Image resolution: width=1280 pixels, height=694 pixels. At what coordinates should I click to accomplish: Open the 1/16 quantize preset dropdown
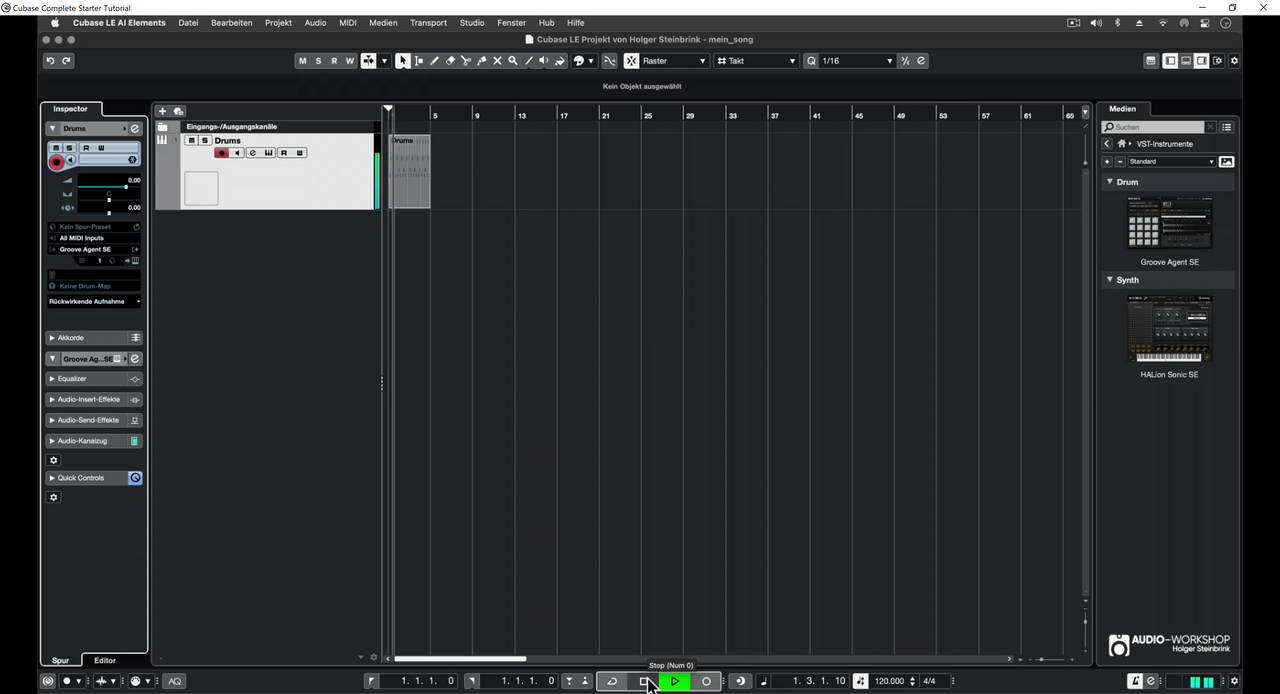click(x=857, y=61)
